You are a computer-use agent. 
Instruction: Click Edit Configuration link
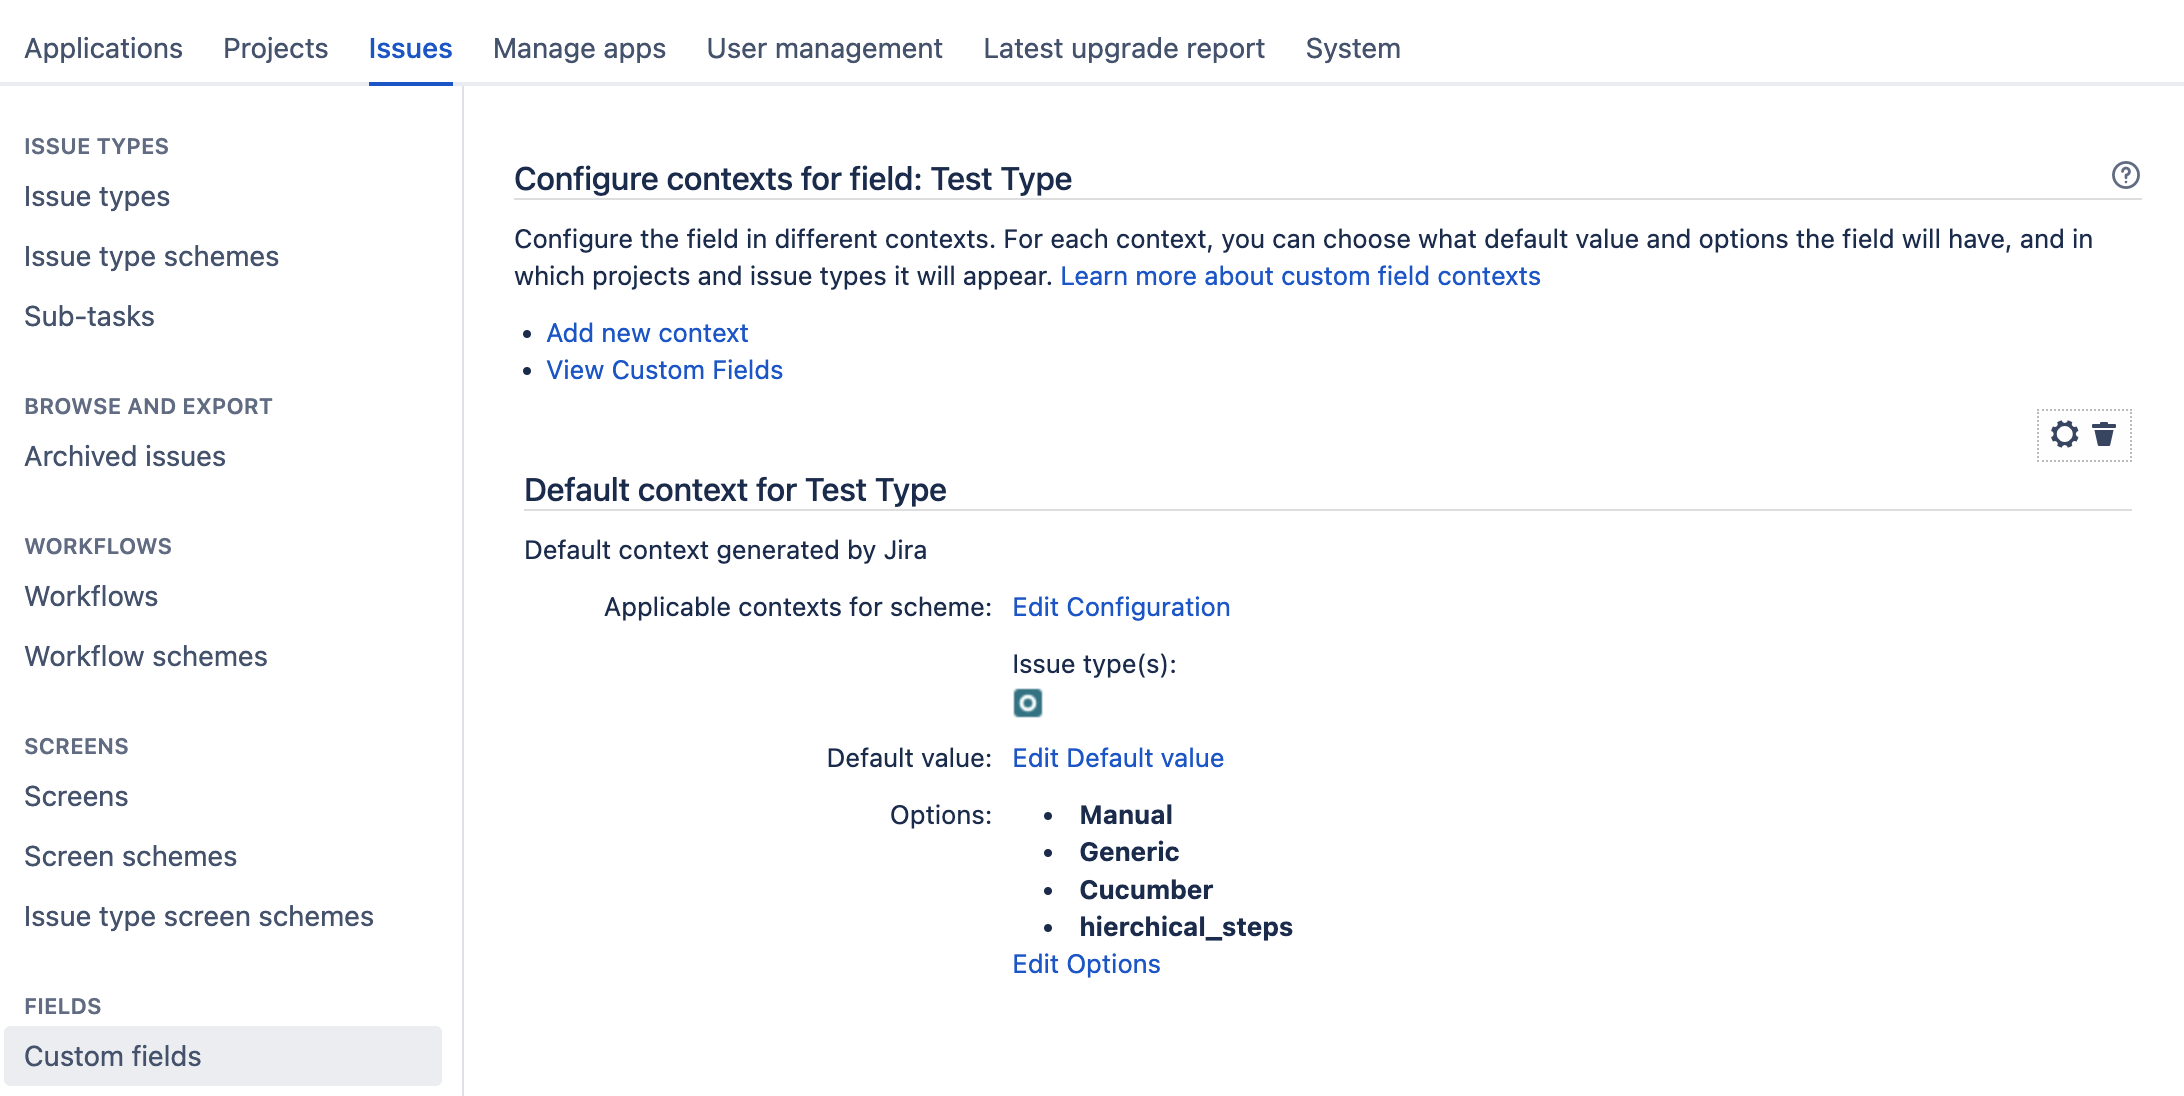tap(1121, 607)
